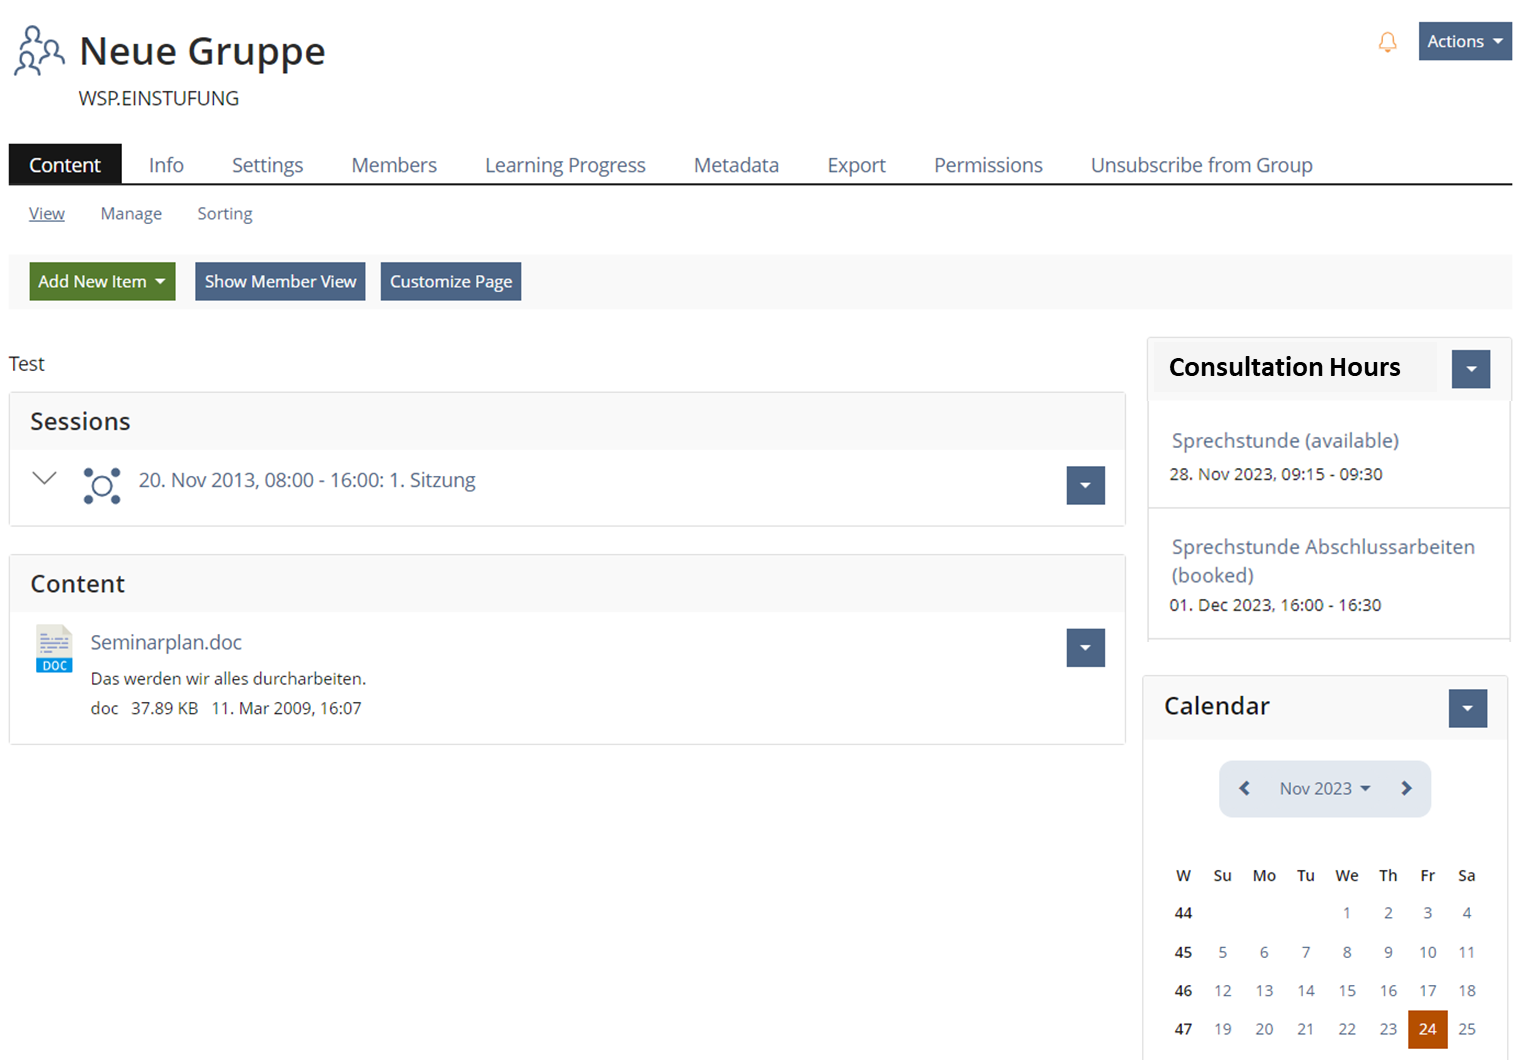Click the Show Member View button
The image size is (1520, 1060).
click(280, 282)
